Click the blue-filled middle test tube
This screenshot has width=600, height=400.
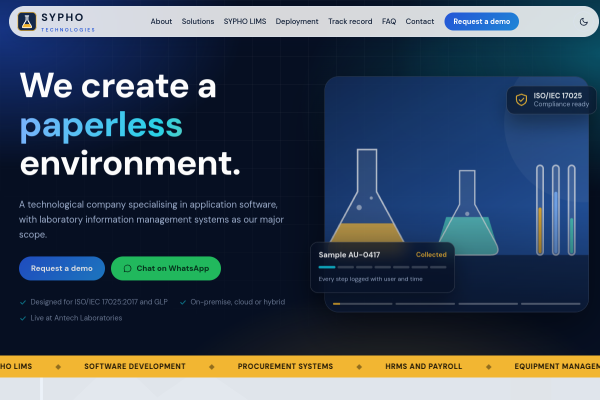(x=556, y=210)
